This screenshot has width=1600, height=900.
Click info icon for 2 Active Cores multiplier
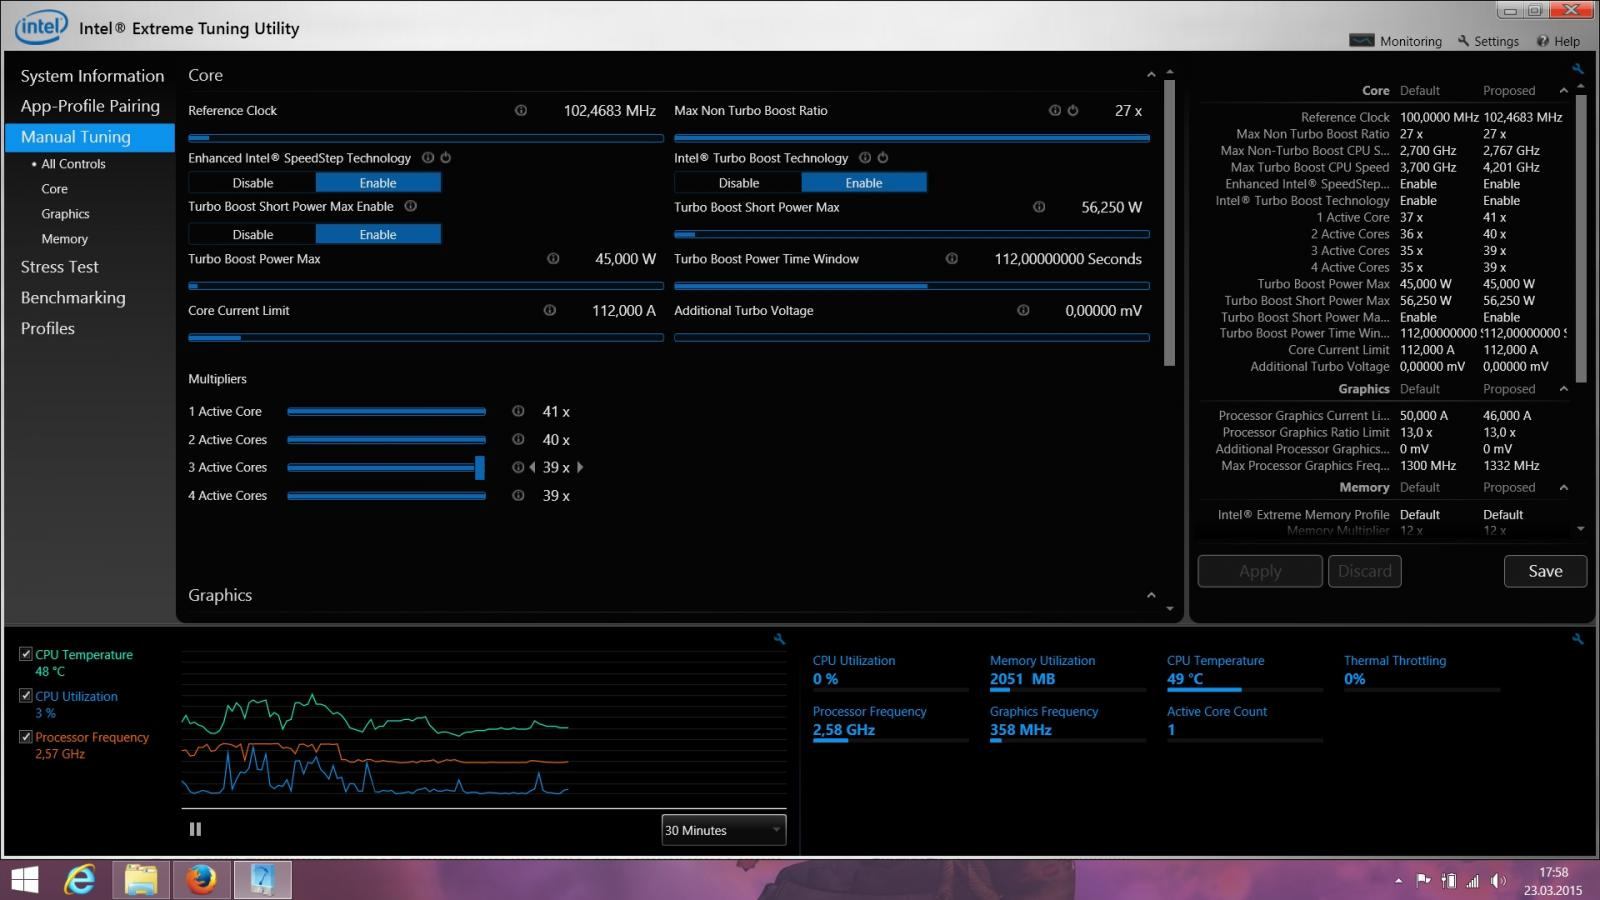518,439
